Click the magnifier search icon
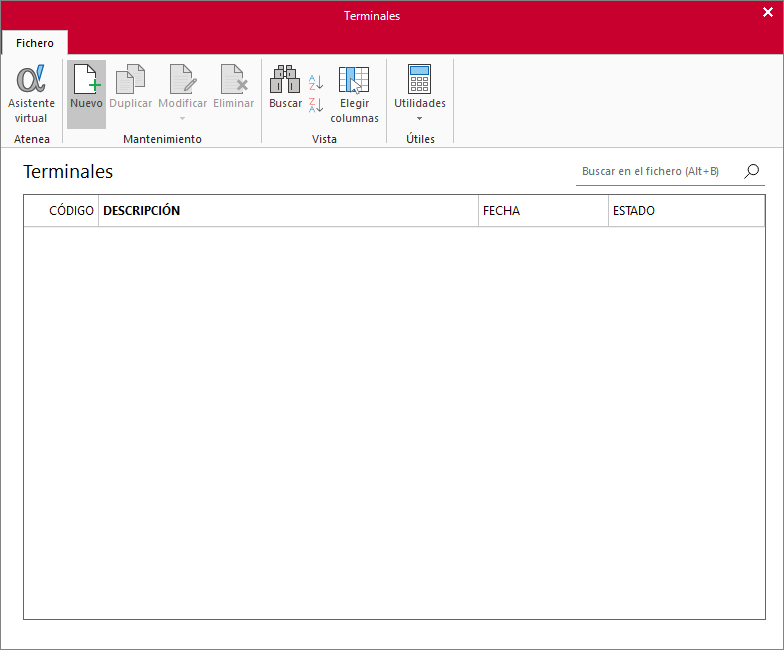This screenshot has height=650, width=784. 752,171
